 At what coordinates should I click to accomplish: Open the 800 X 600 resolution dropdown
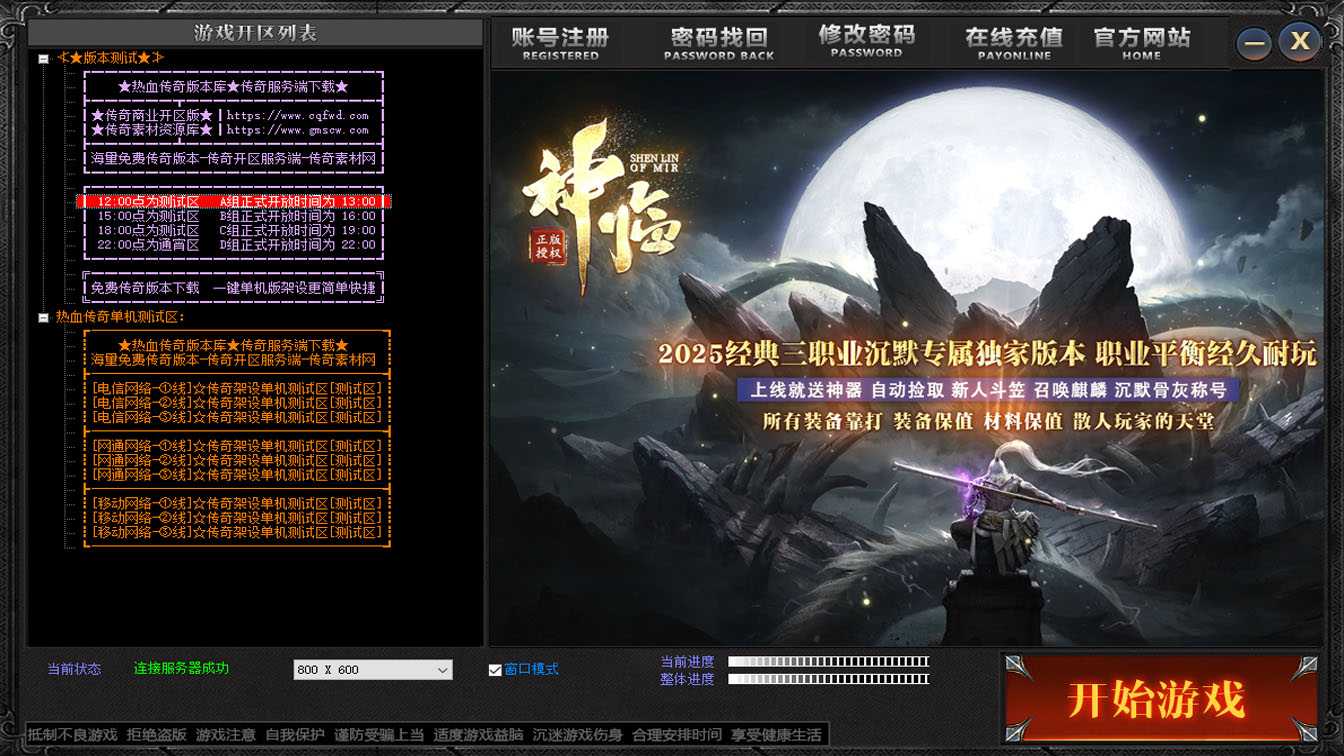click(372, 670)
